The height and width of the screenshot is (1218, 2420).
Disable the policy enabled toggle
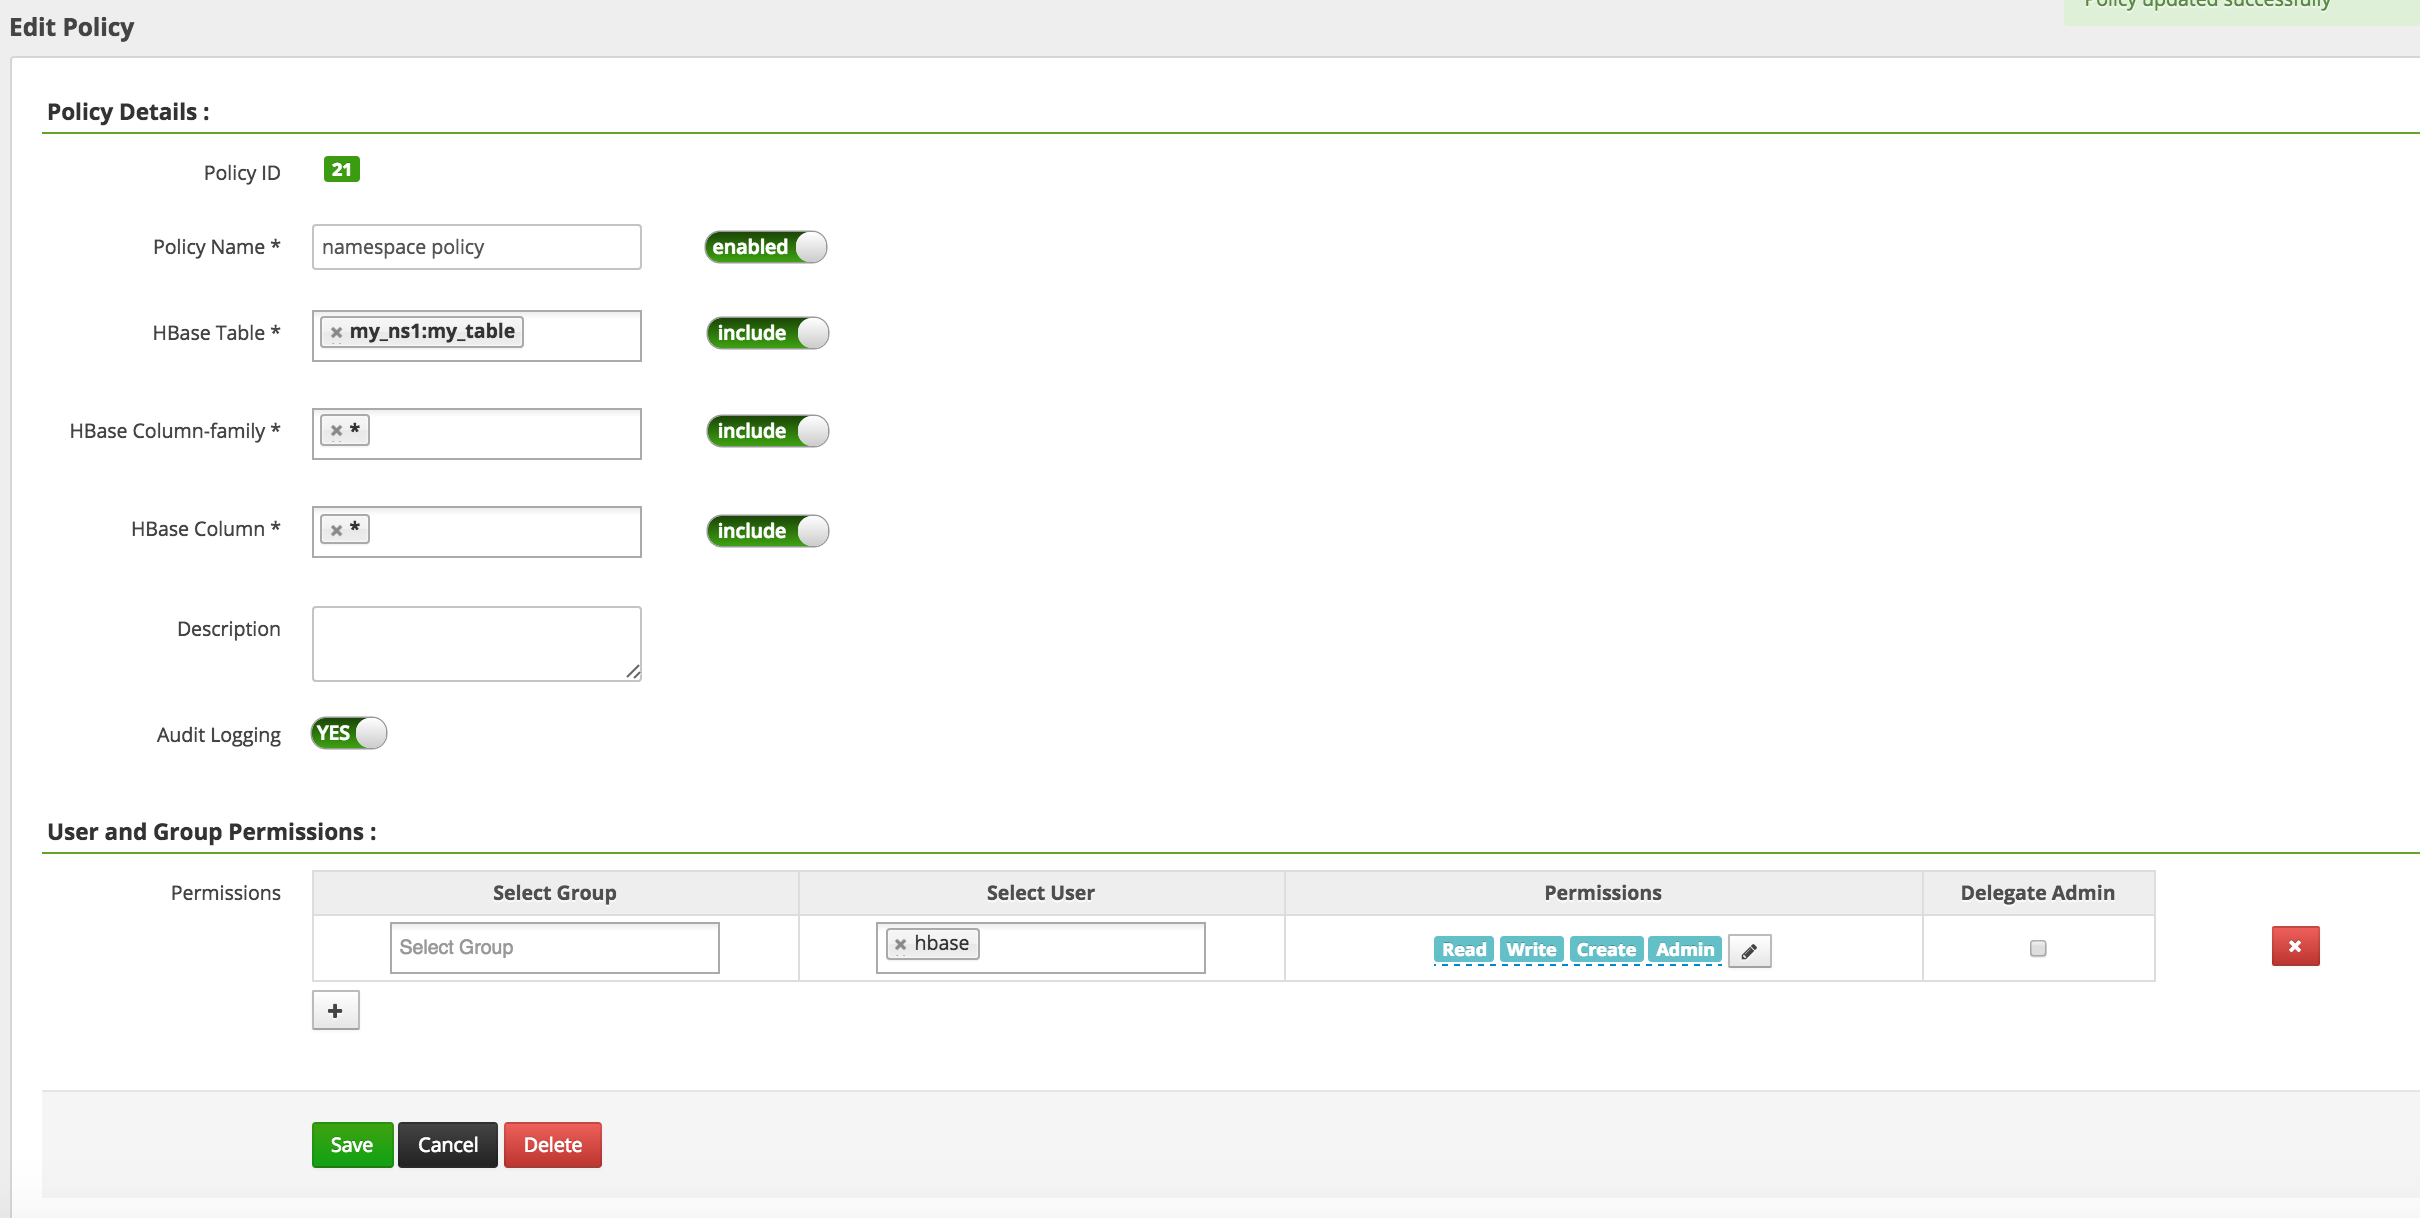coord(765,246)
